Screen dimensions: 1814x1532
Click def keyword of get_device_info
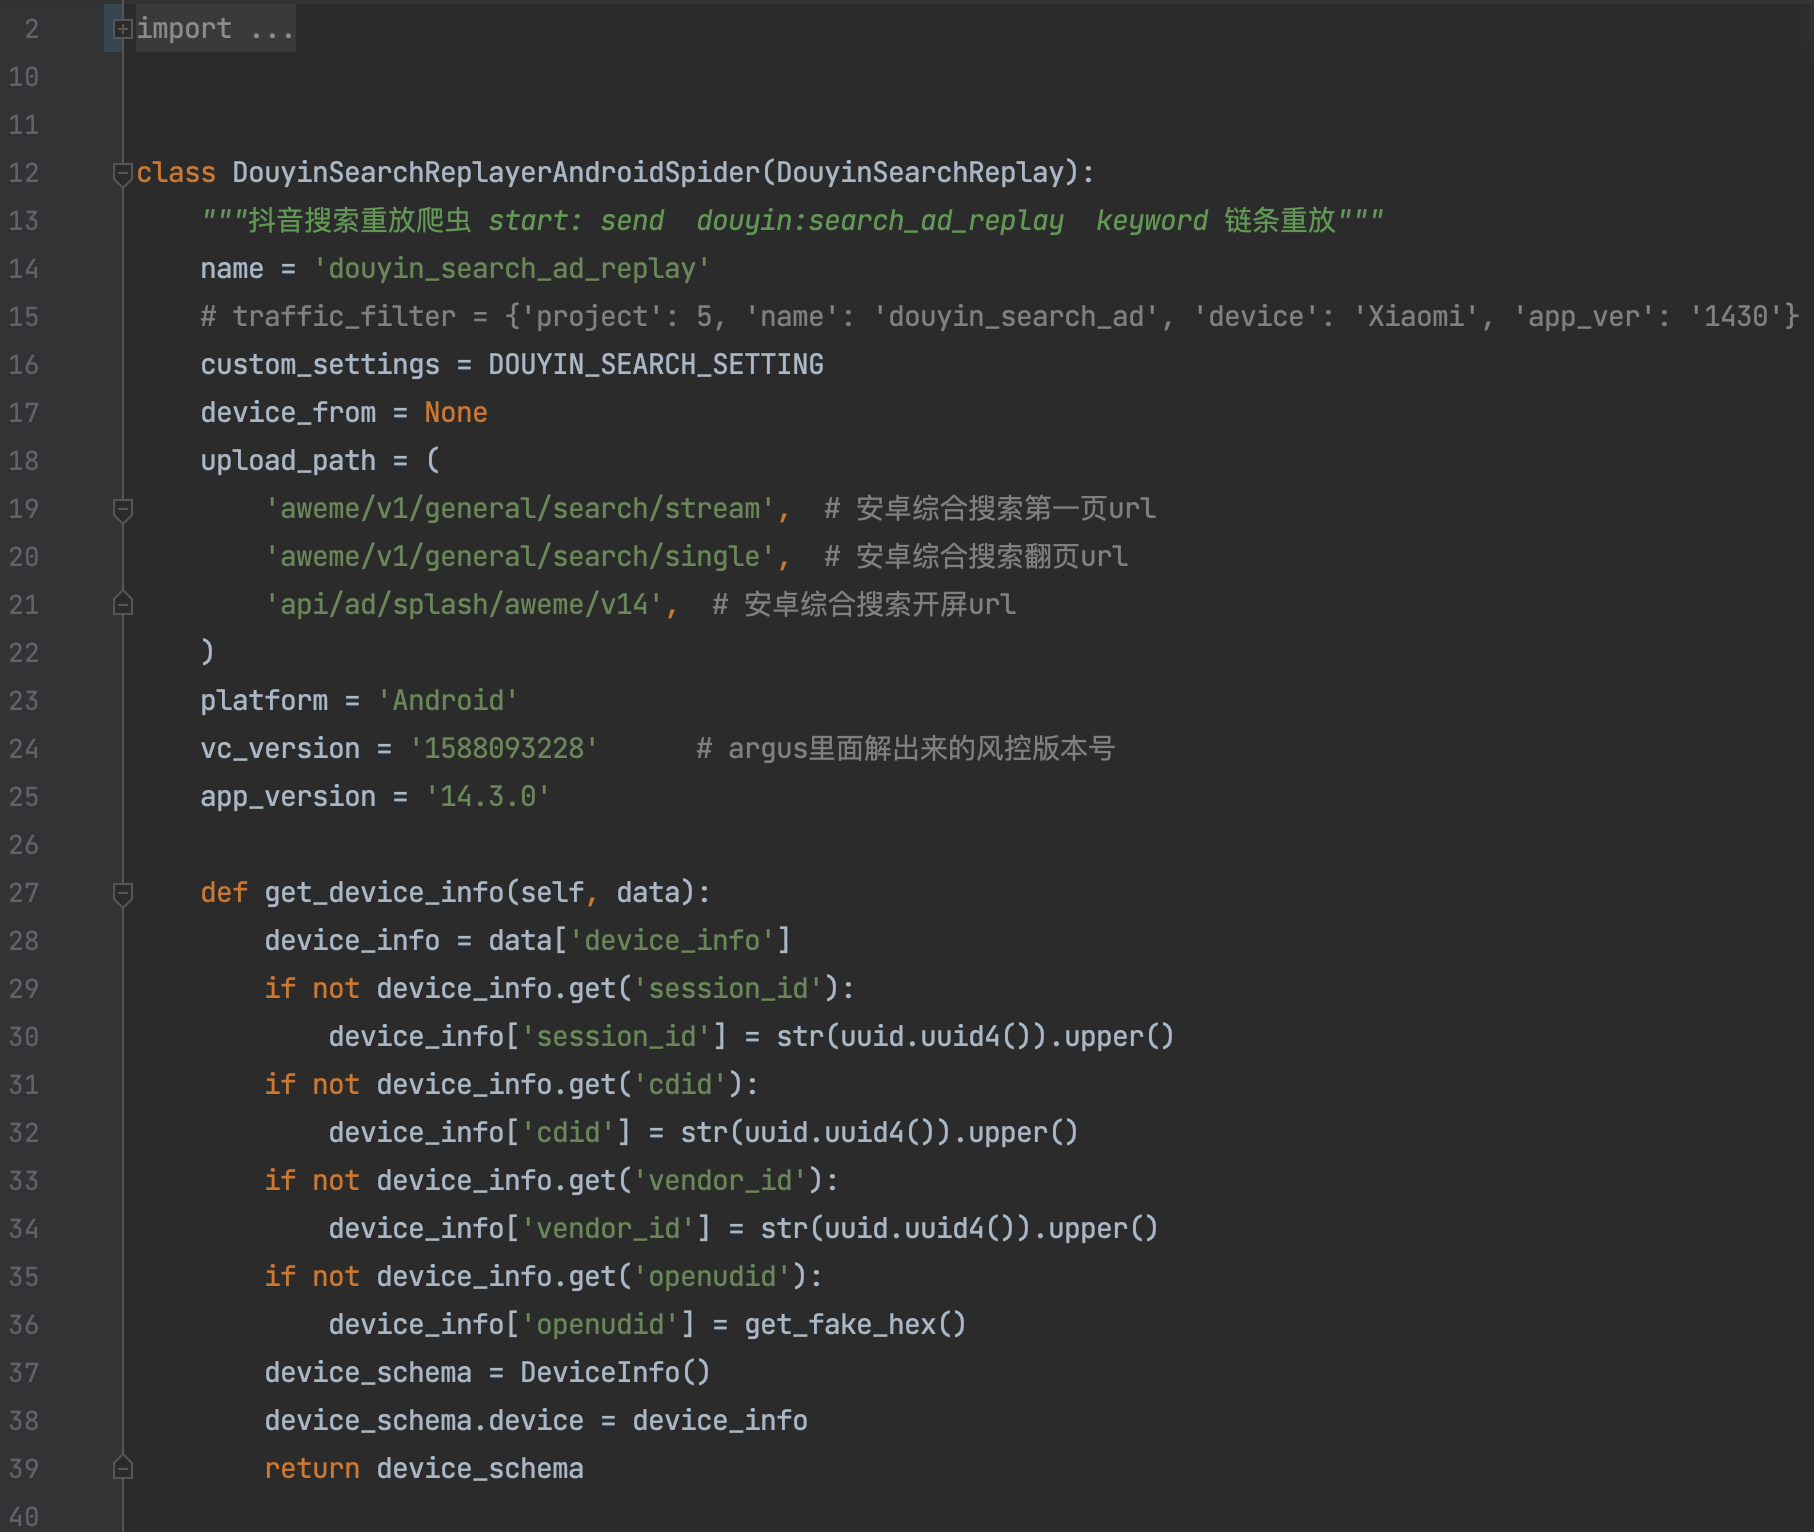(x=224, y=893)
